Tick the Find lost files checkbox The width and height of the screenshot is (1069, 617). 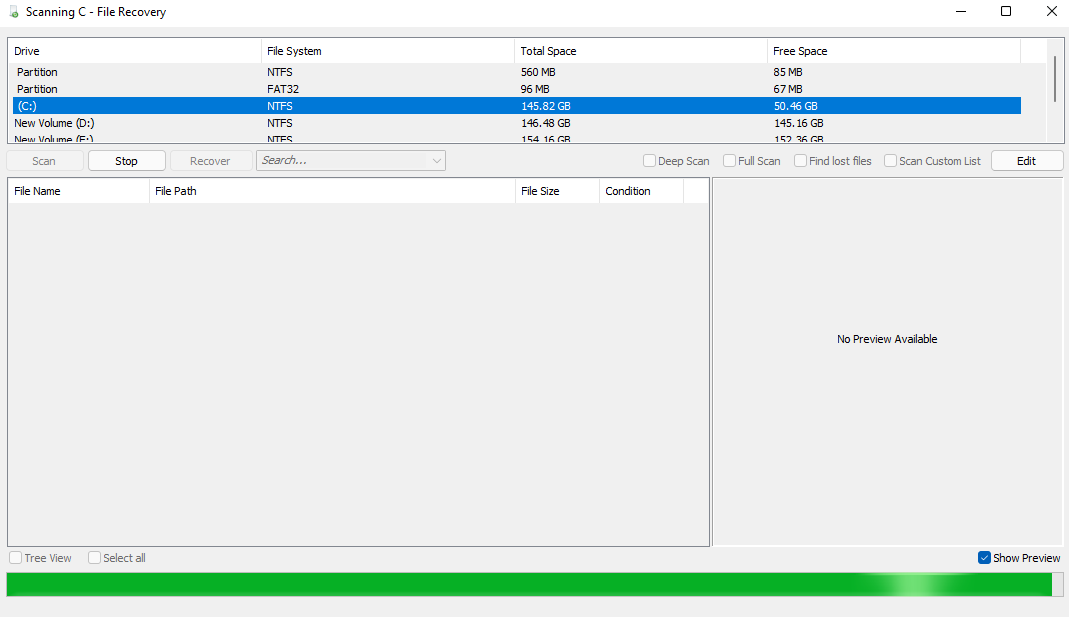coord(800,161)
